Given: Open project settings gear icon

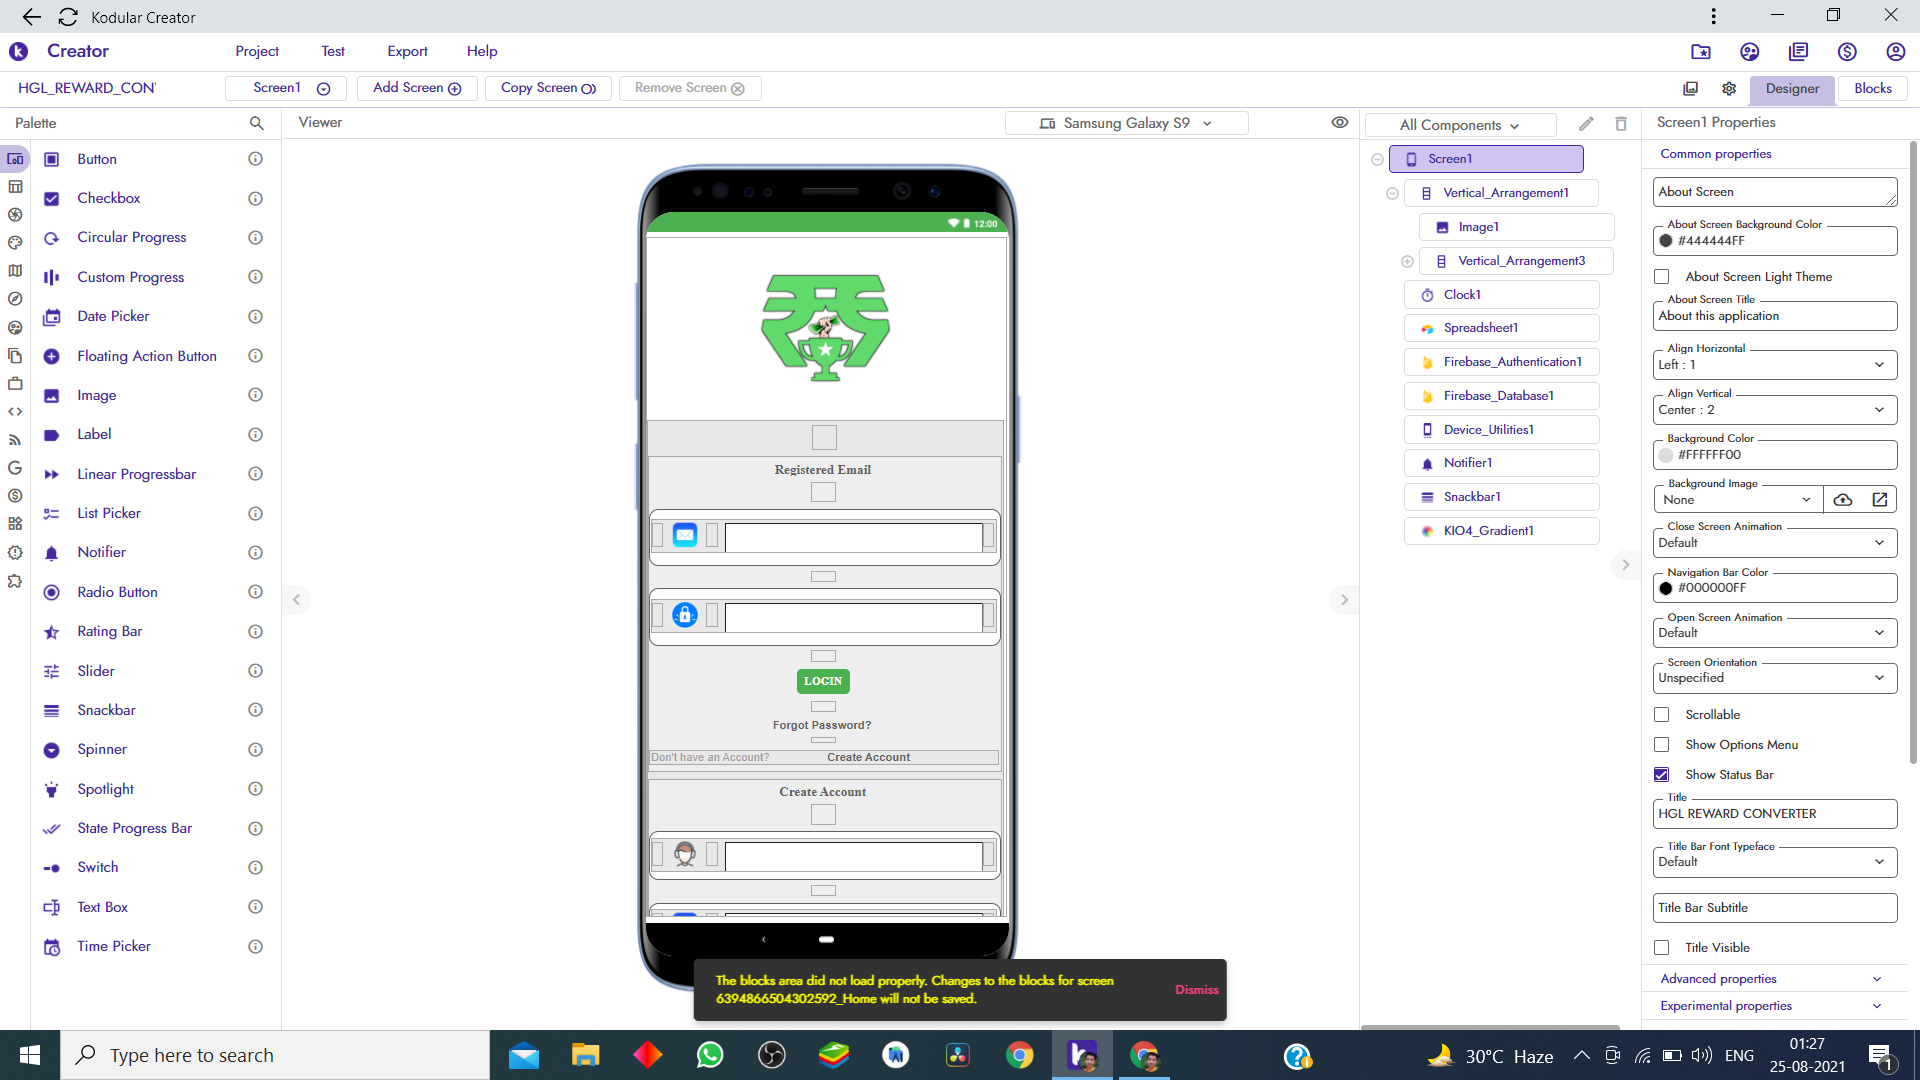Looking at the screenshot, I should click(1729, 88).
